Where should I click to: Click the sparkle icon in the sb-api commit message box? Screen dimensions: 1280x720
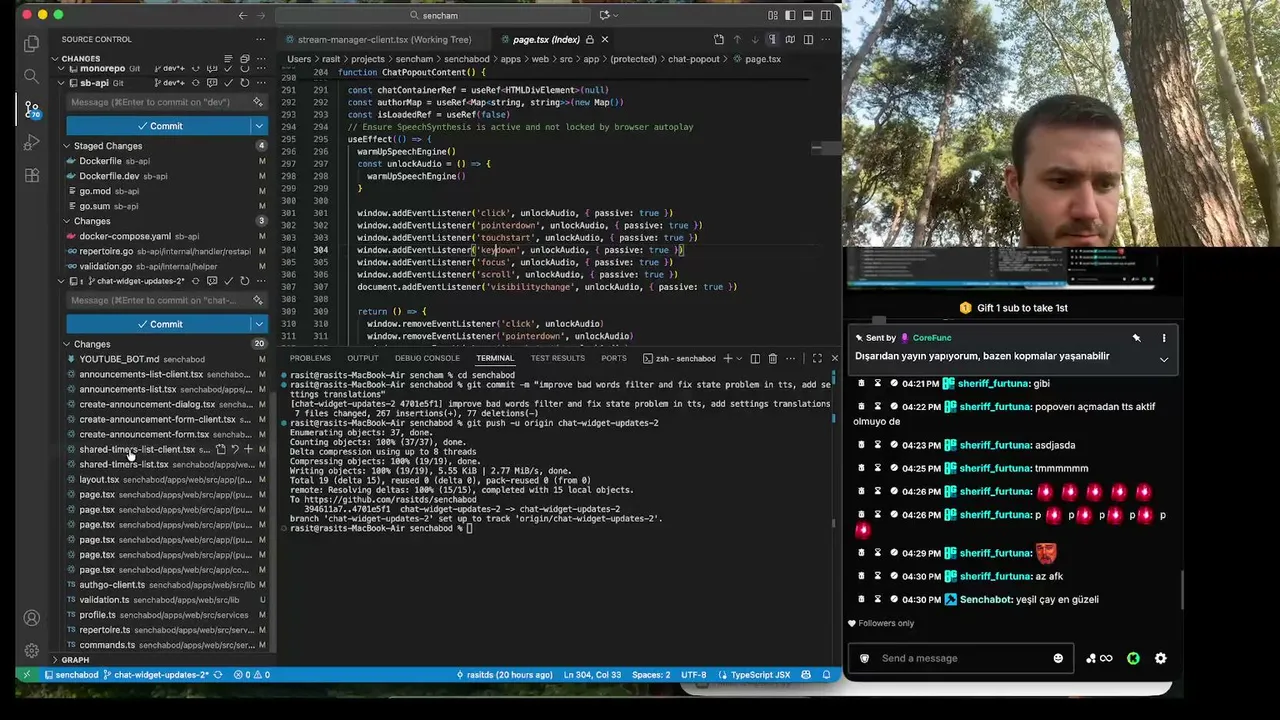point(258,102)
